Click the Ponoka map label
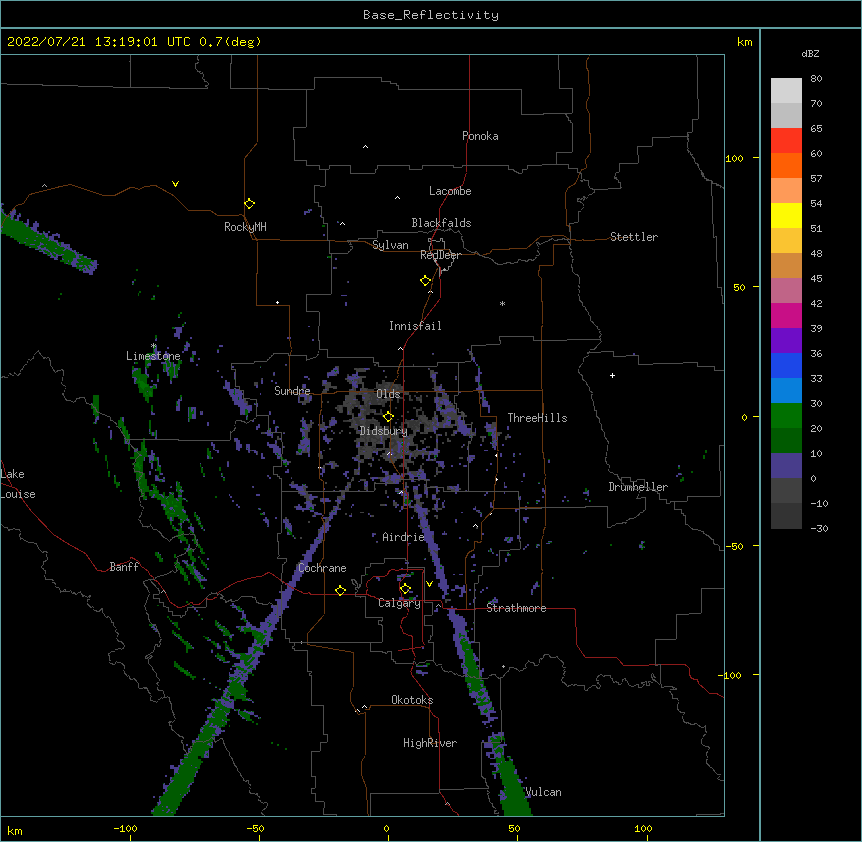This screenshot has height=842, width=862. [x=480, y=136]
